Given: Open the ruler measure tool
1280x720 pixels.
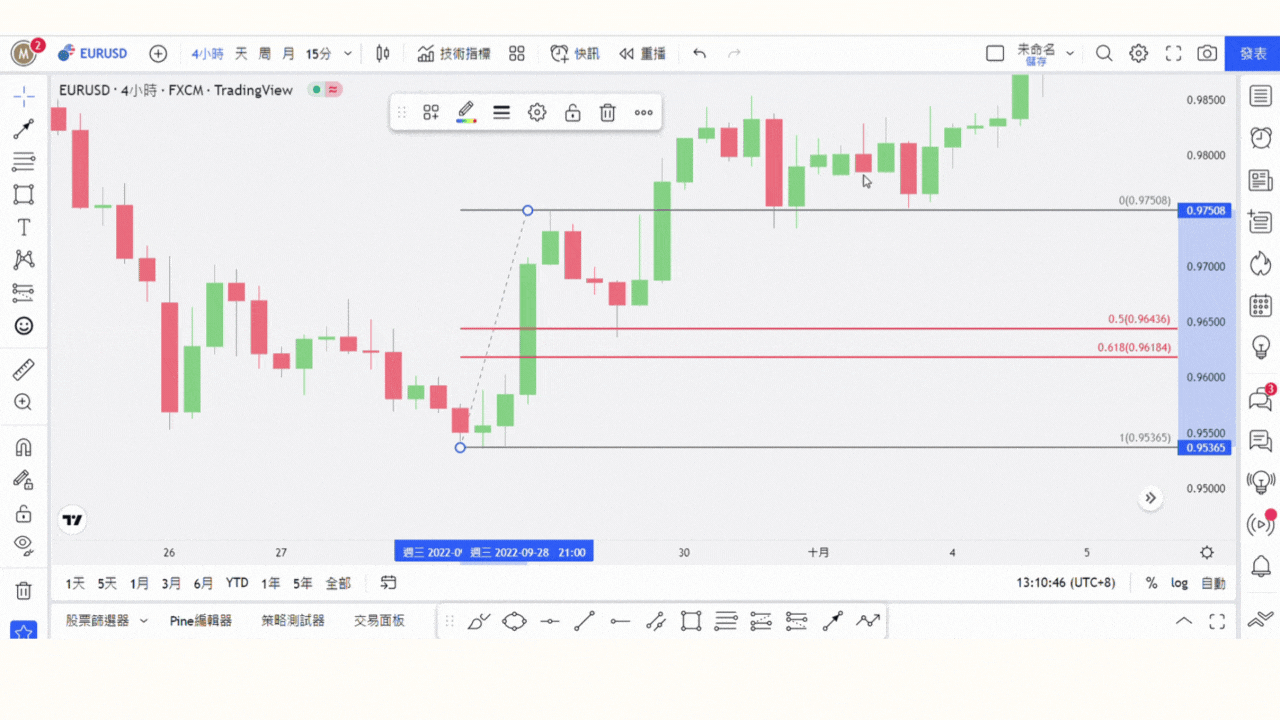Looking at the screenshot, I should [x=24, y=370].
